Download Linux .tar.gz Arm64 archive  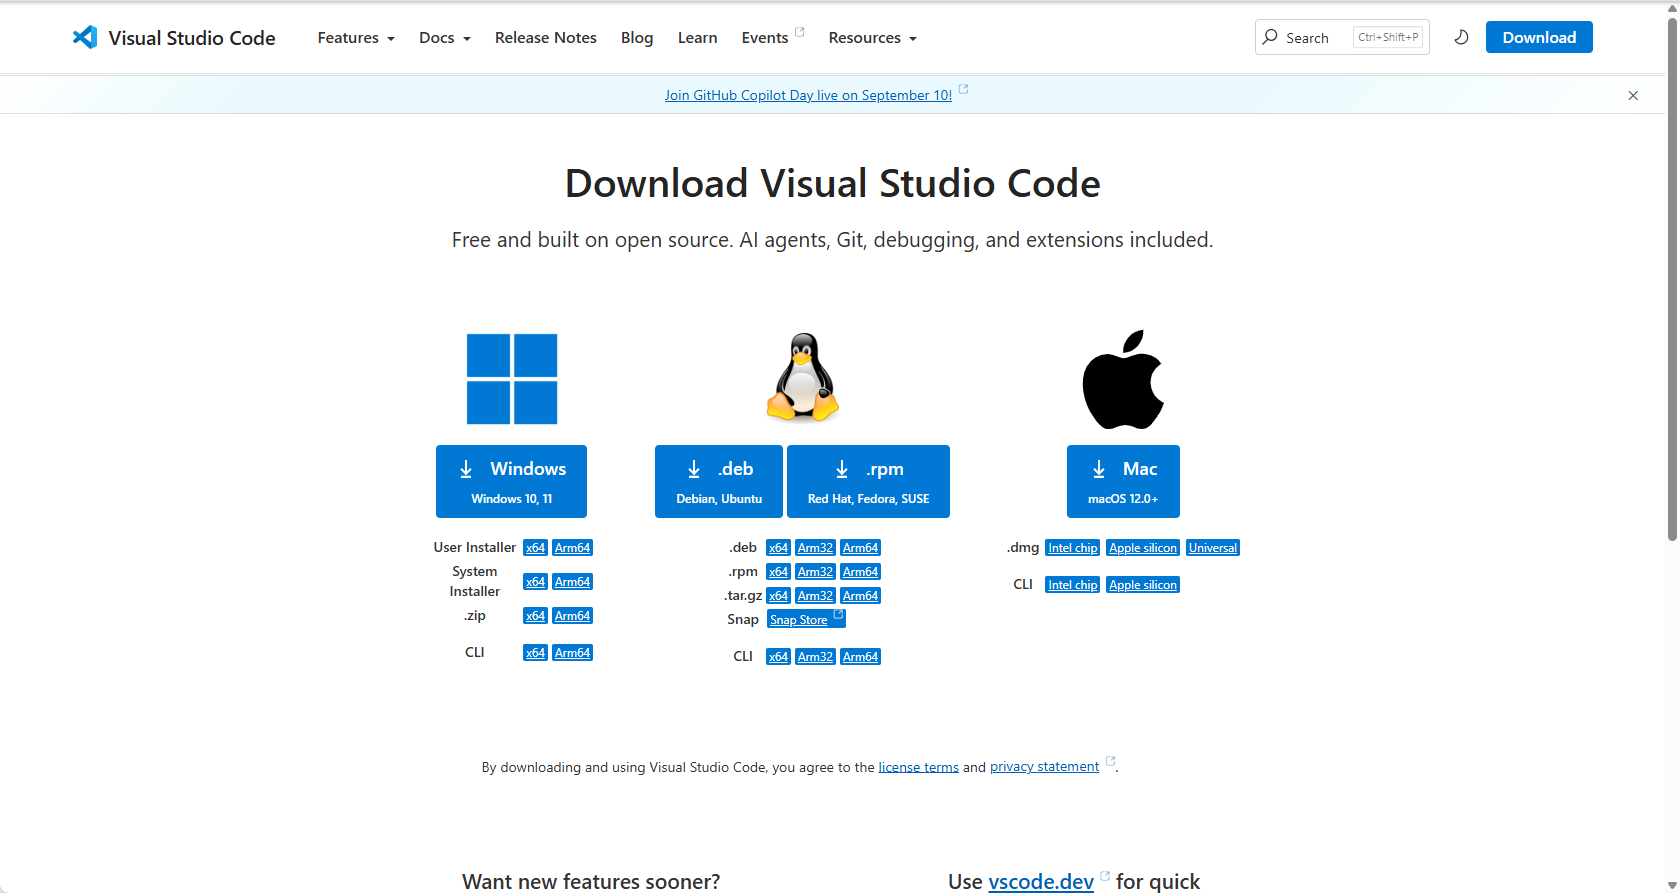[x=860, y=596]
